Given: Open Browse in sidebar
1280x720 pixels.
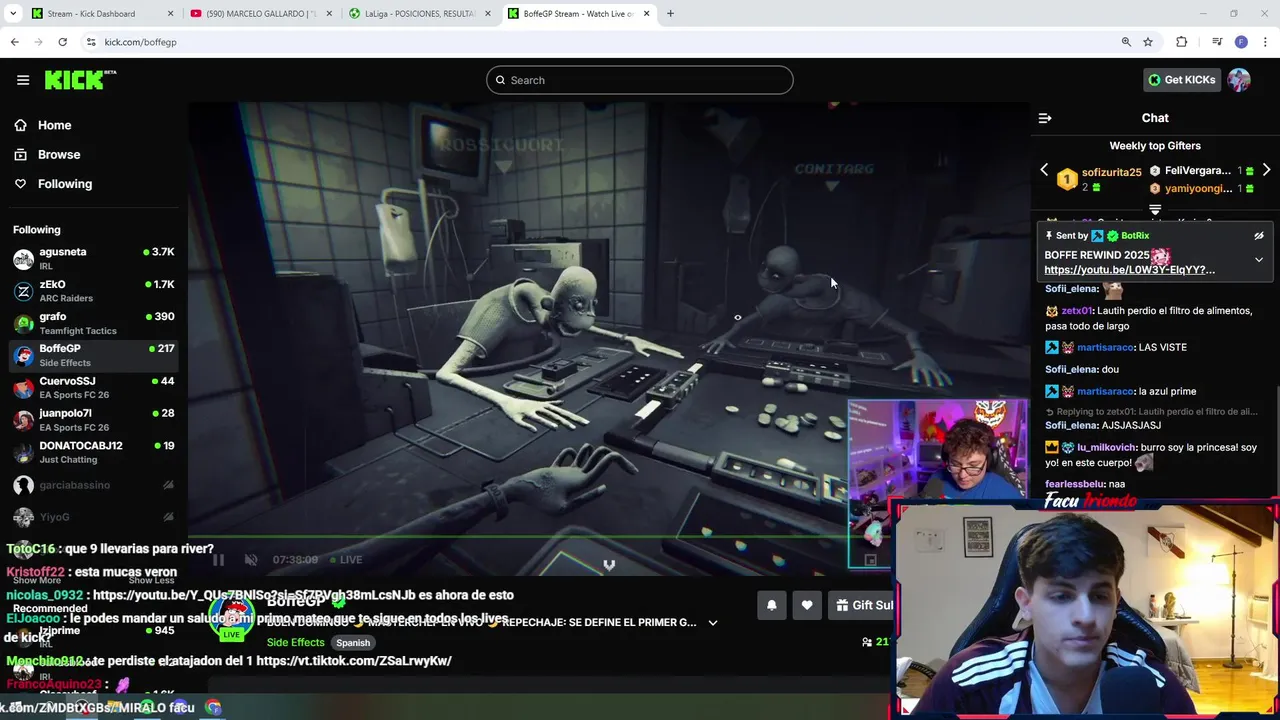Looking at the screenshot, I should [x=59, y=154].
